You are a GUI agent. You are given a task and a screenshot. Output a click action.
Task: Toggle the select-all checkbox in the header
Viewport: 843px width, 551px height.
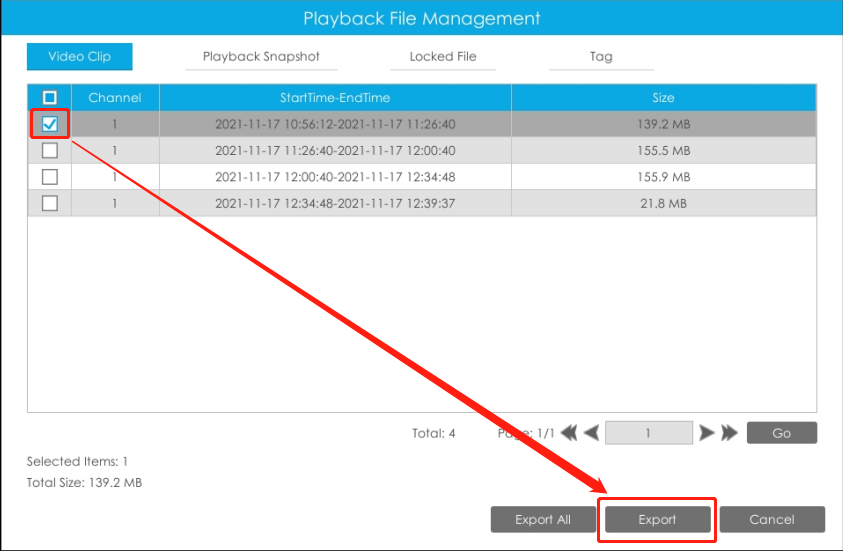point(49,97)
